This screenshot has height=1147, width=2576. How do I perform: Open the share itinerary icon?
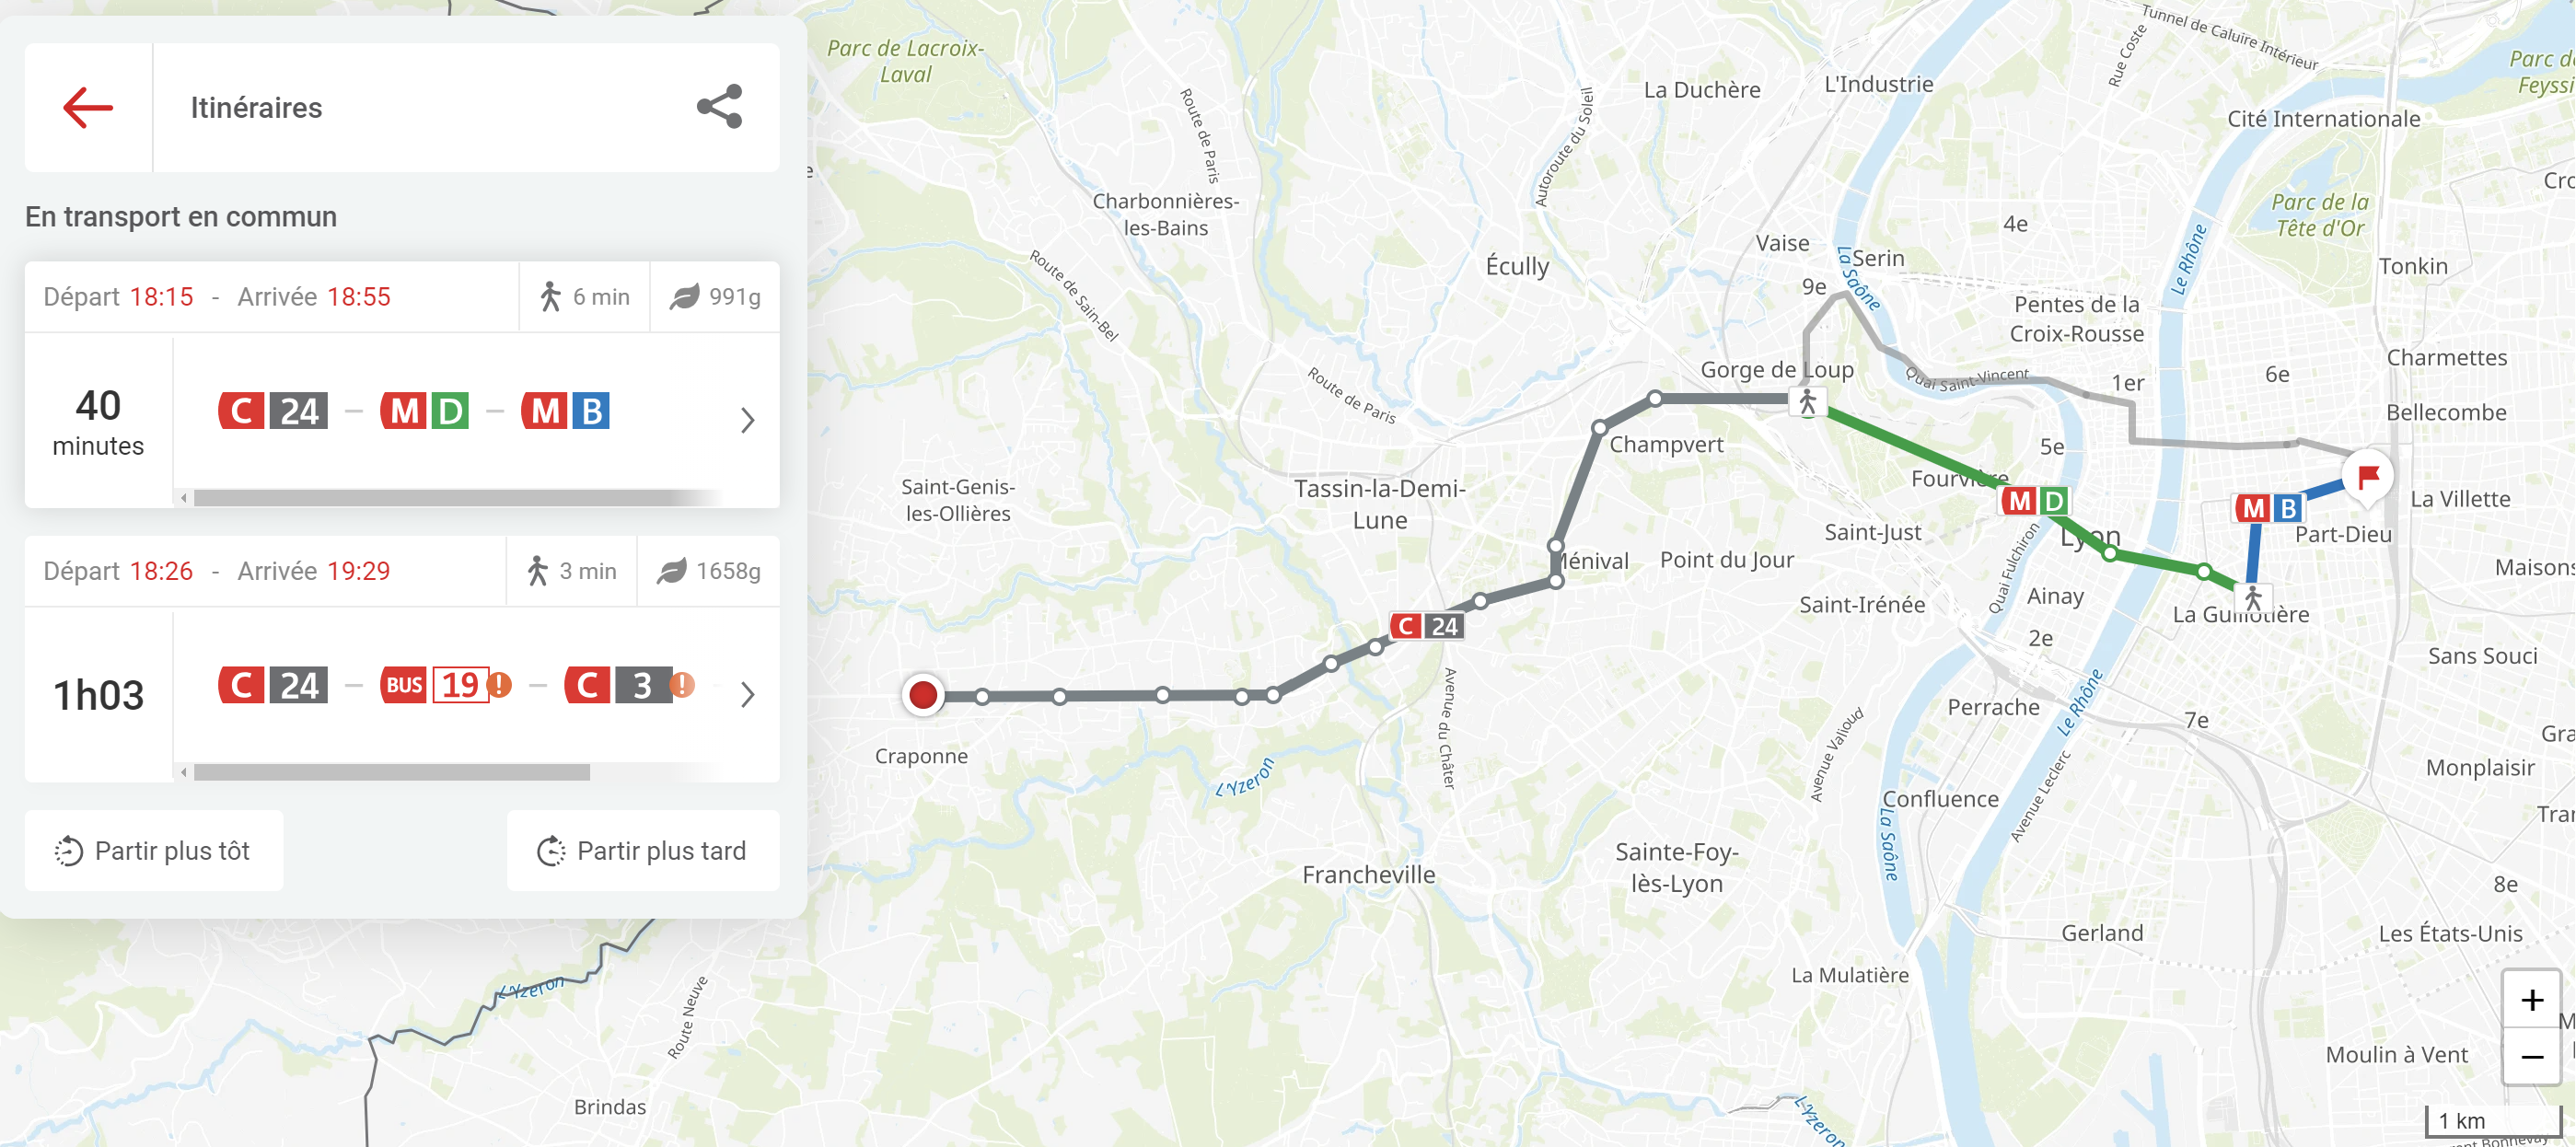click(719, 106)
